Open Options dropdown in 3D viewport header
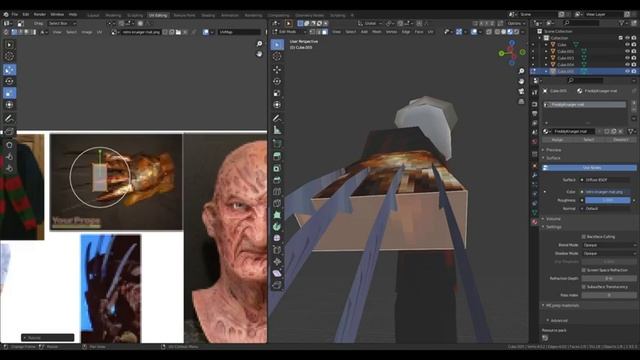Image resolution: width=640 pixels, height=360 pixels. coord(516,23)
